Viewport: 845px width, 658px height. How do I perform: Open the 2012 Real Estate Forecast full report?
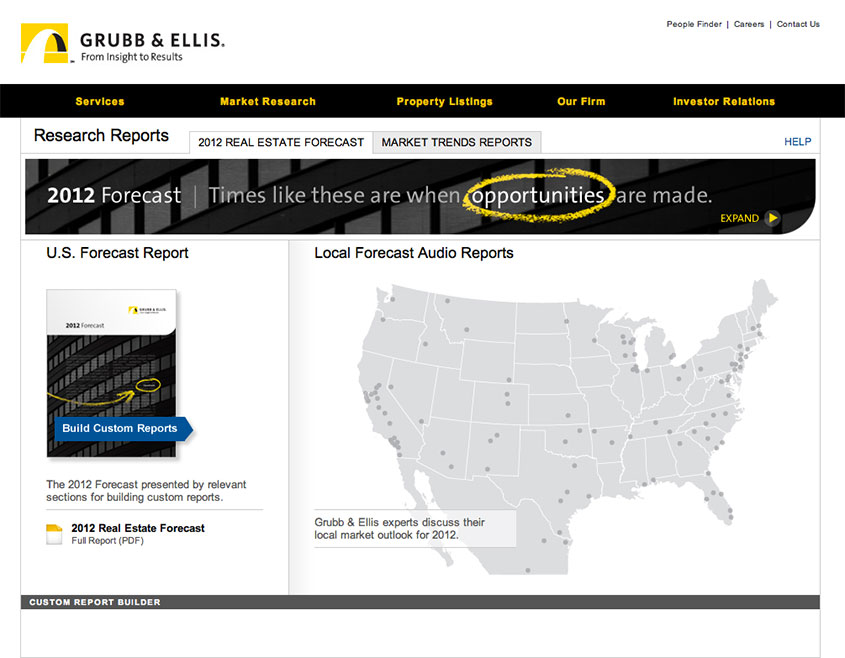pos(138,528)
